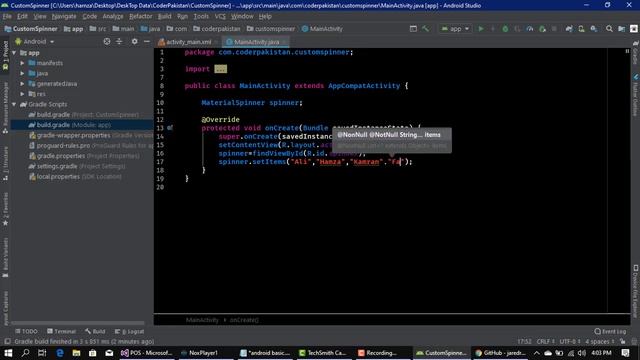Click the Select device window icon
The height and width of the screenshot is (360, 640).
tap(413, 29)
